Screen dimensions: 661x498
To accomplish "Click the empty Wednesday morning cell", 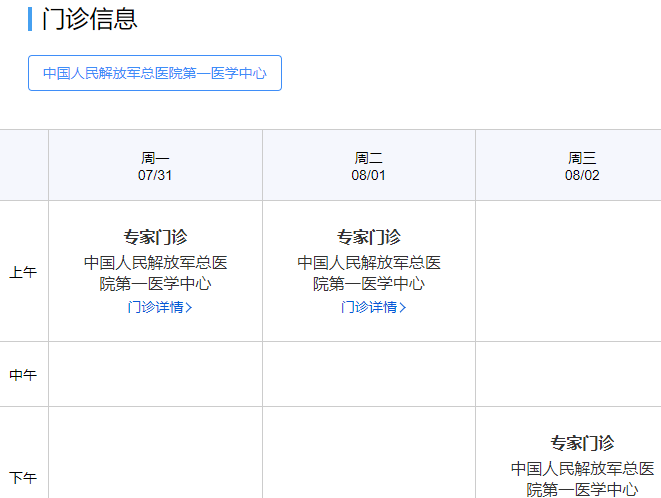I will coord(568,271).
